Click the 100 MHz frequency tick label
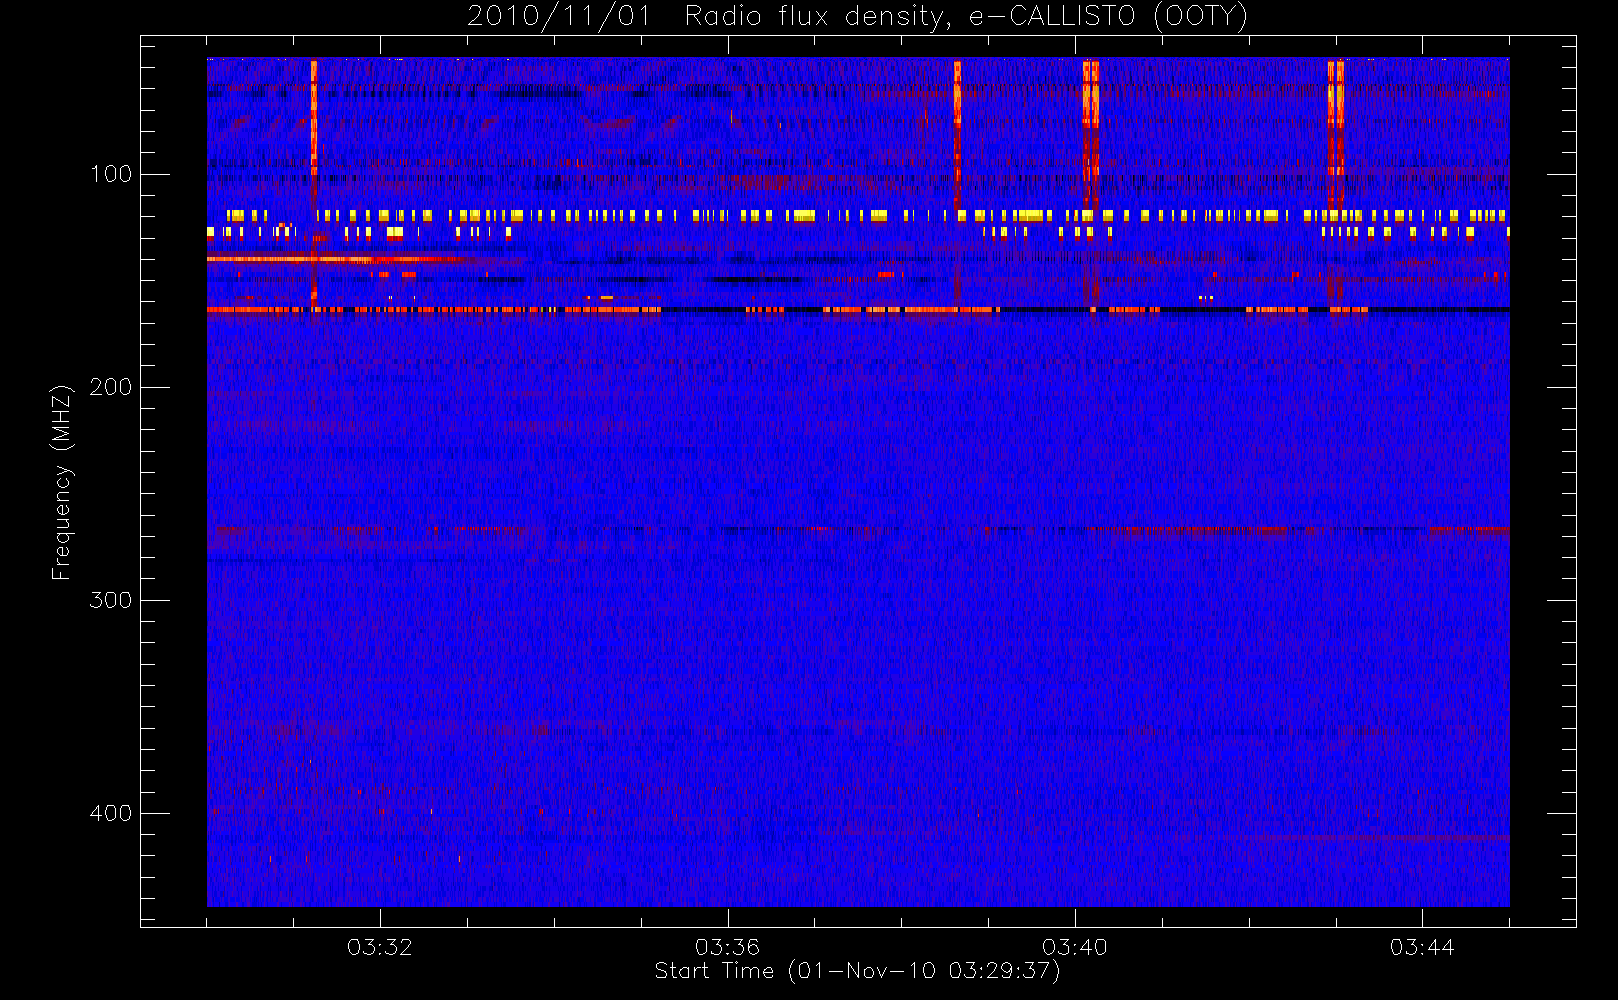1618x1000 pixels. click(x=110, y=174)
